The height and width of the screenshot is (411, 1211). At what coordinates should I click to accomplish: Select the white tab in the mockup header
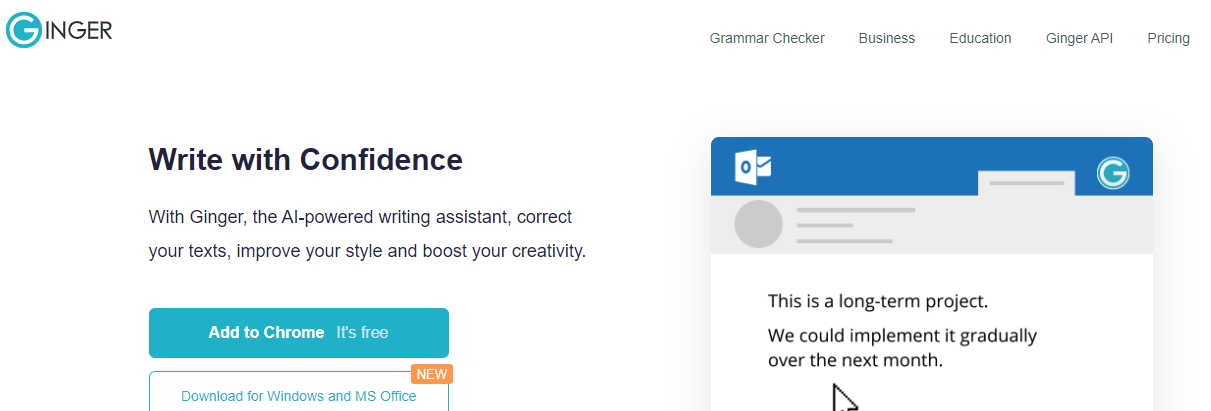(1025, 183)
